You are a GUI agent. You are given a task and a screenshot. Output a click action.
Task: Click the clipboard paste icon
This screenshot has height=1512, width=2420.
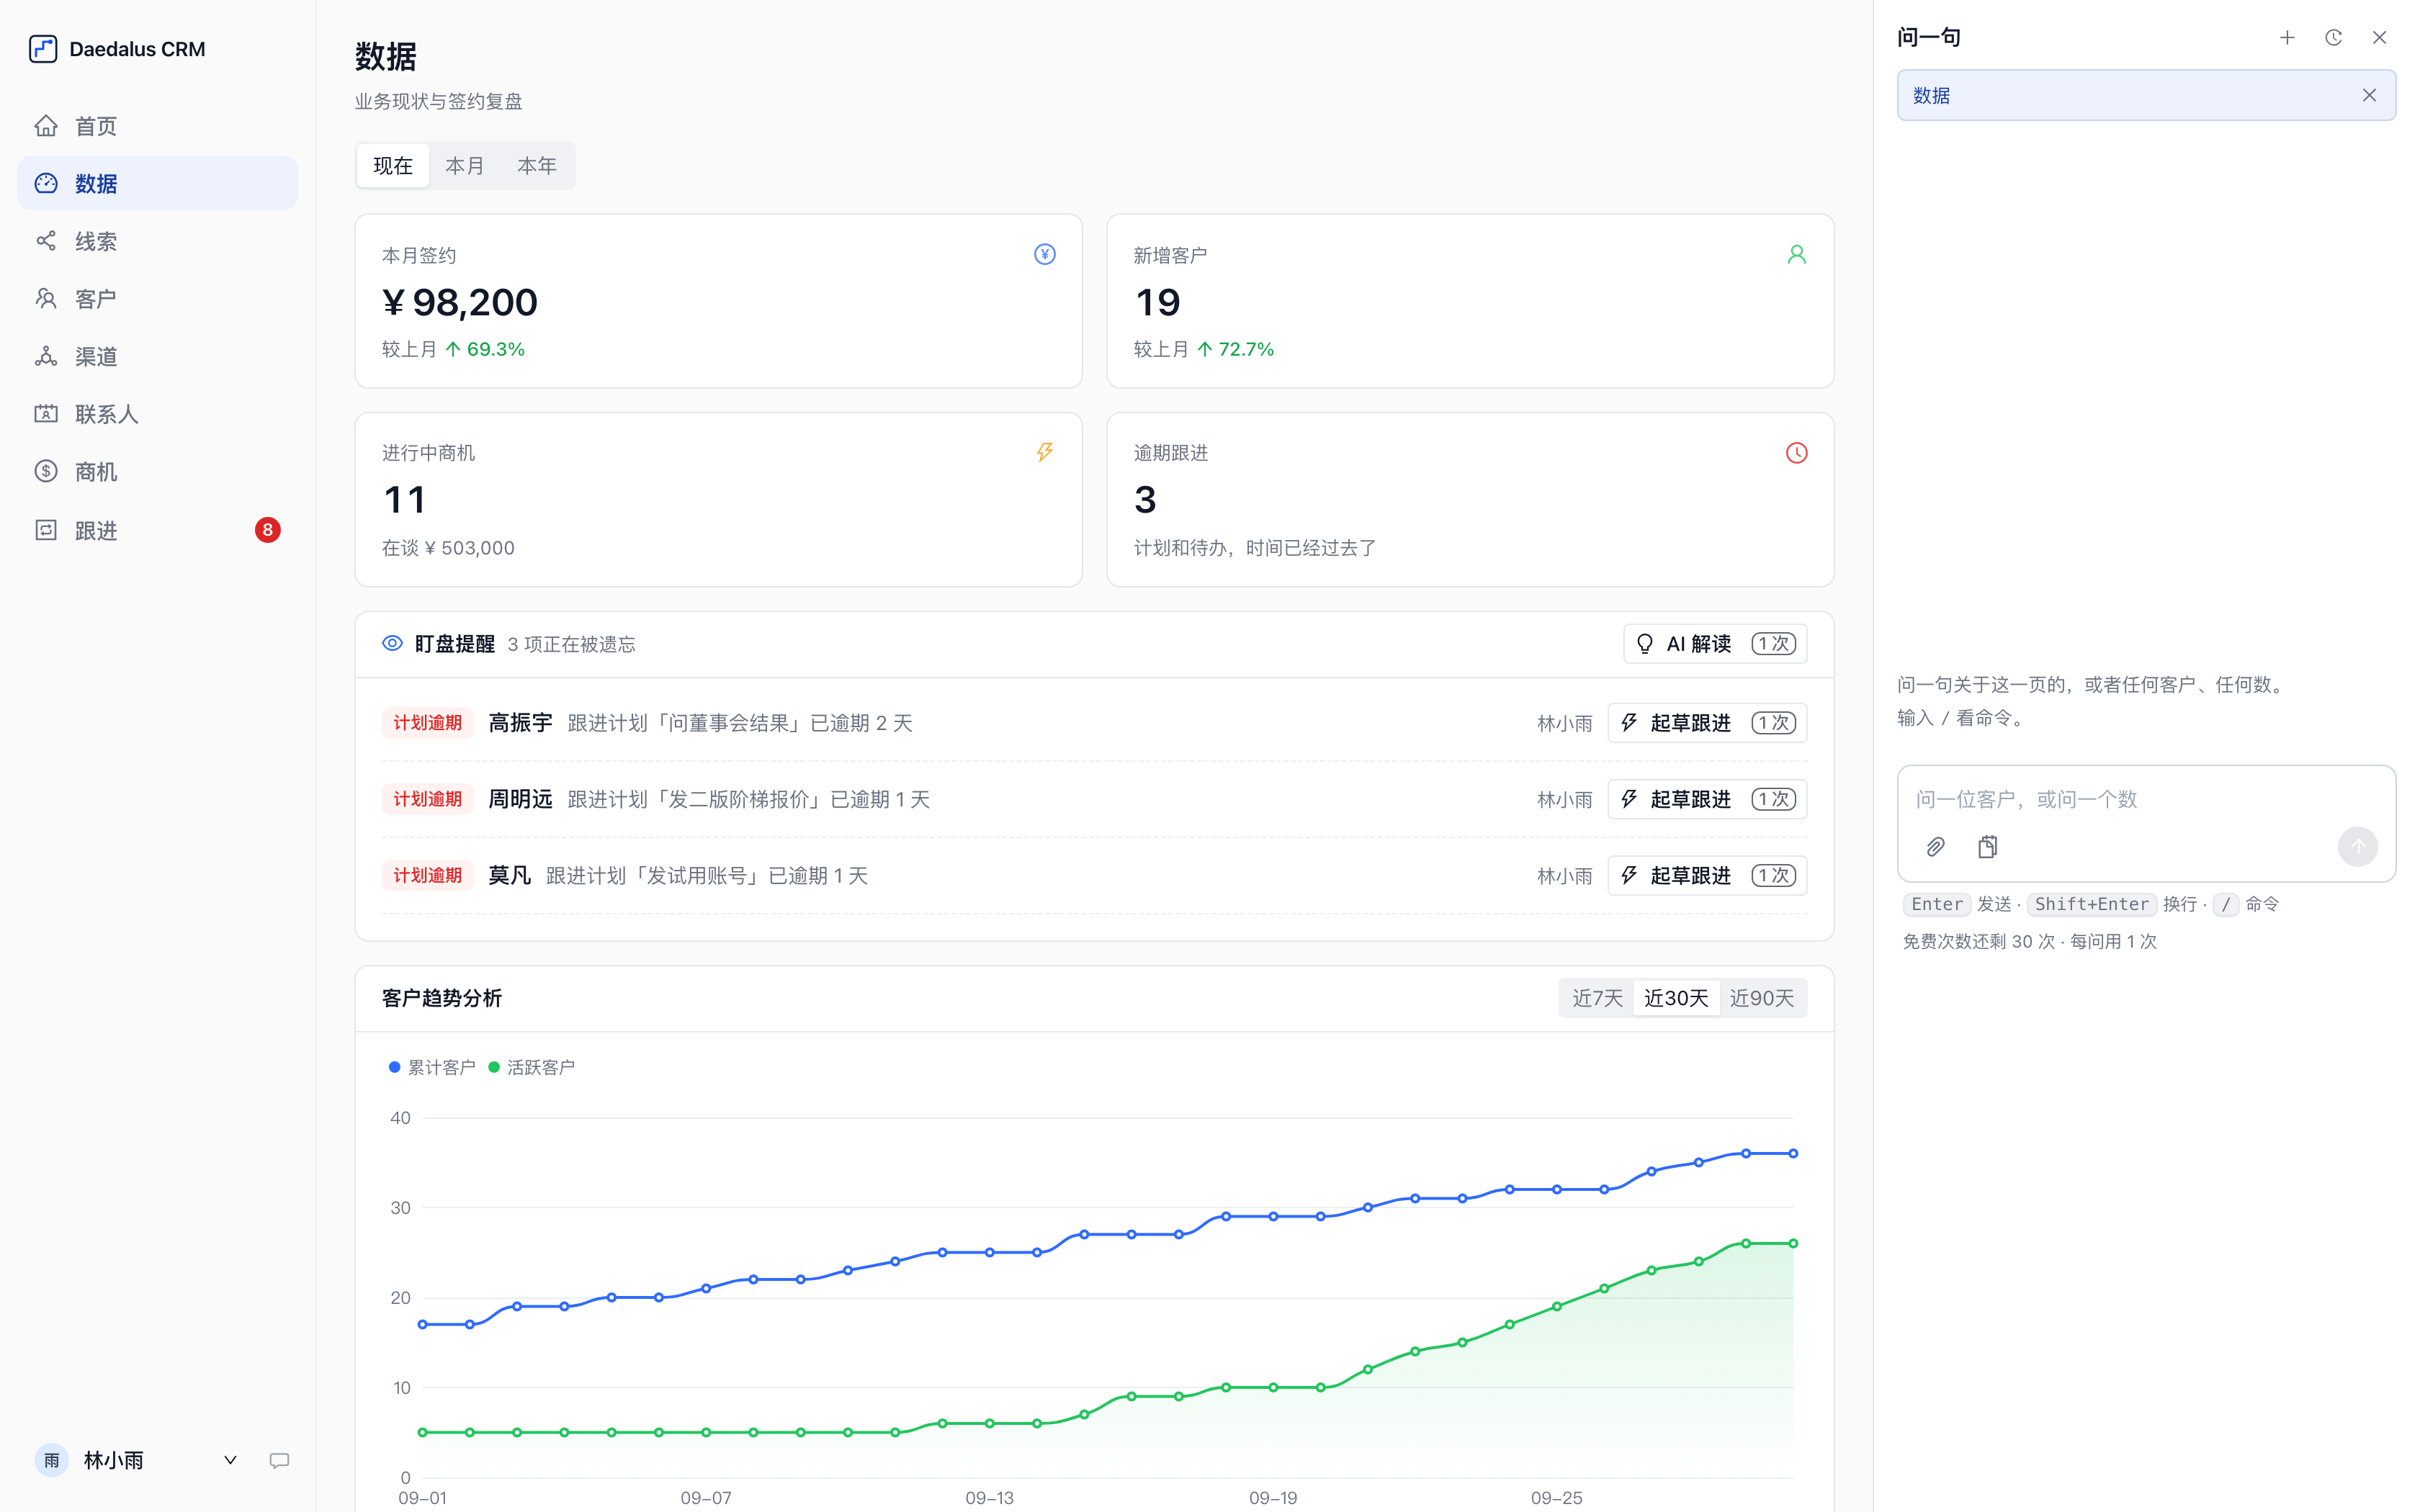click(x=1988, y=847)
